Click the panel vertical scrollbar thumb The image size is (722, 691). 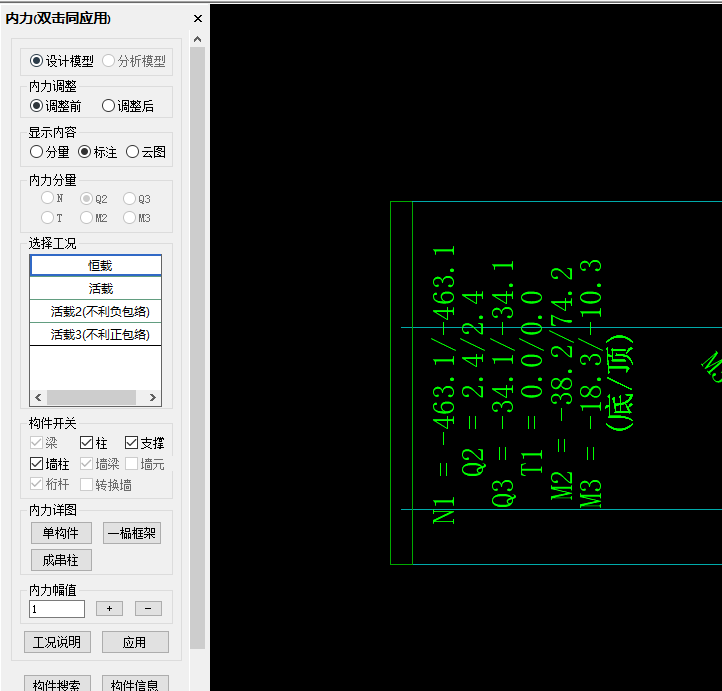(198, 348)
